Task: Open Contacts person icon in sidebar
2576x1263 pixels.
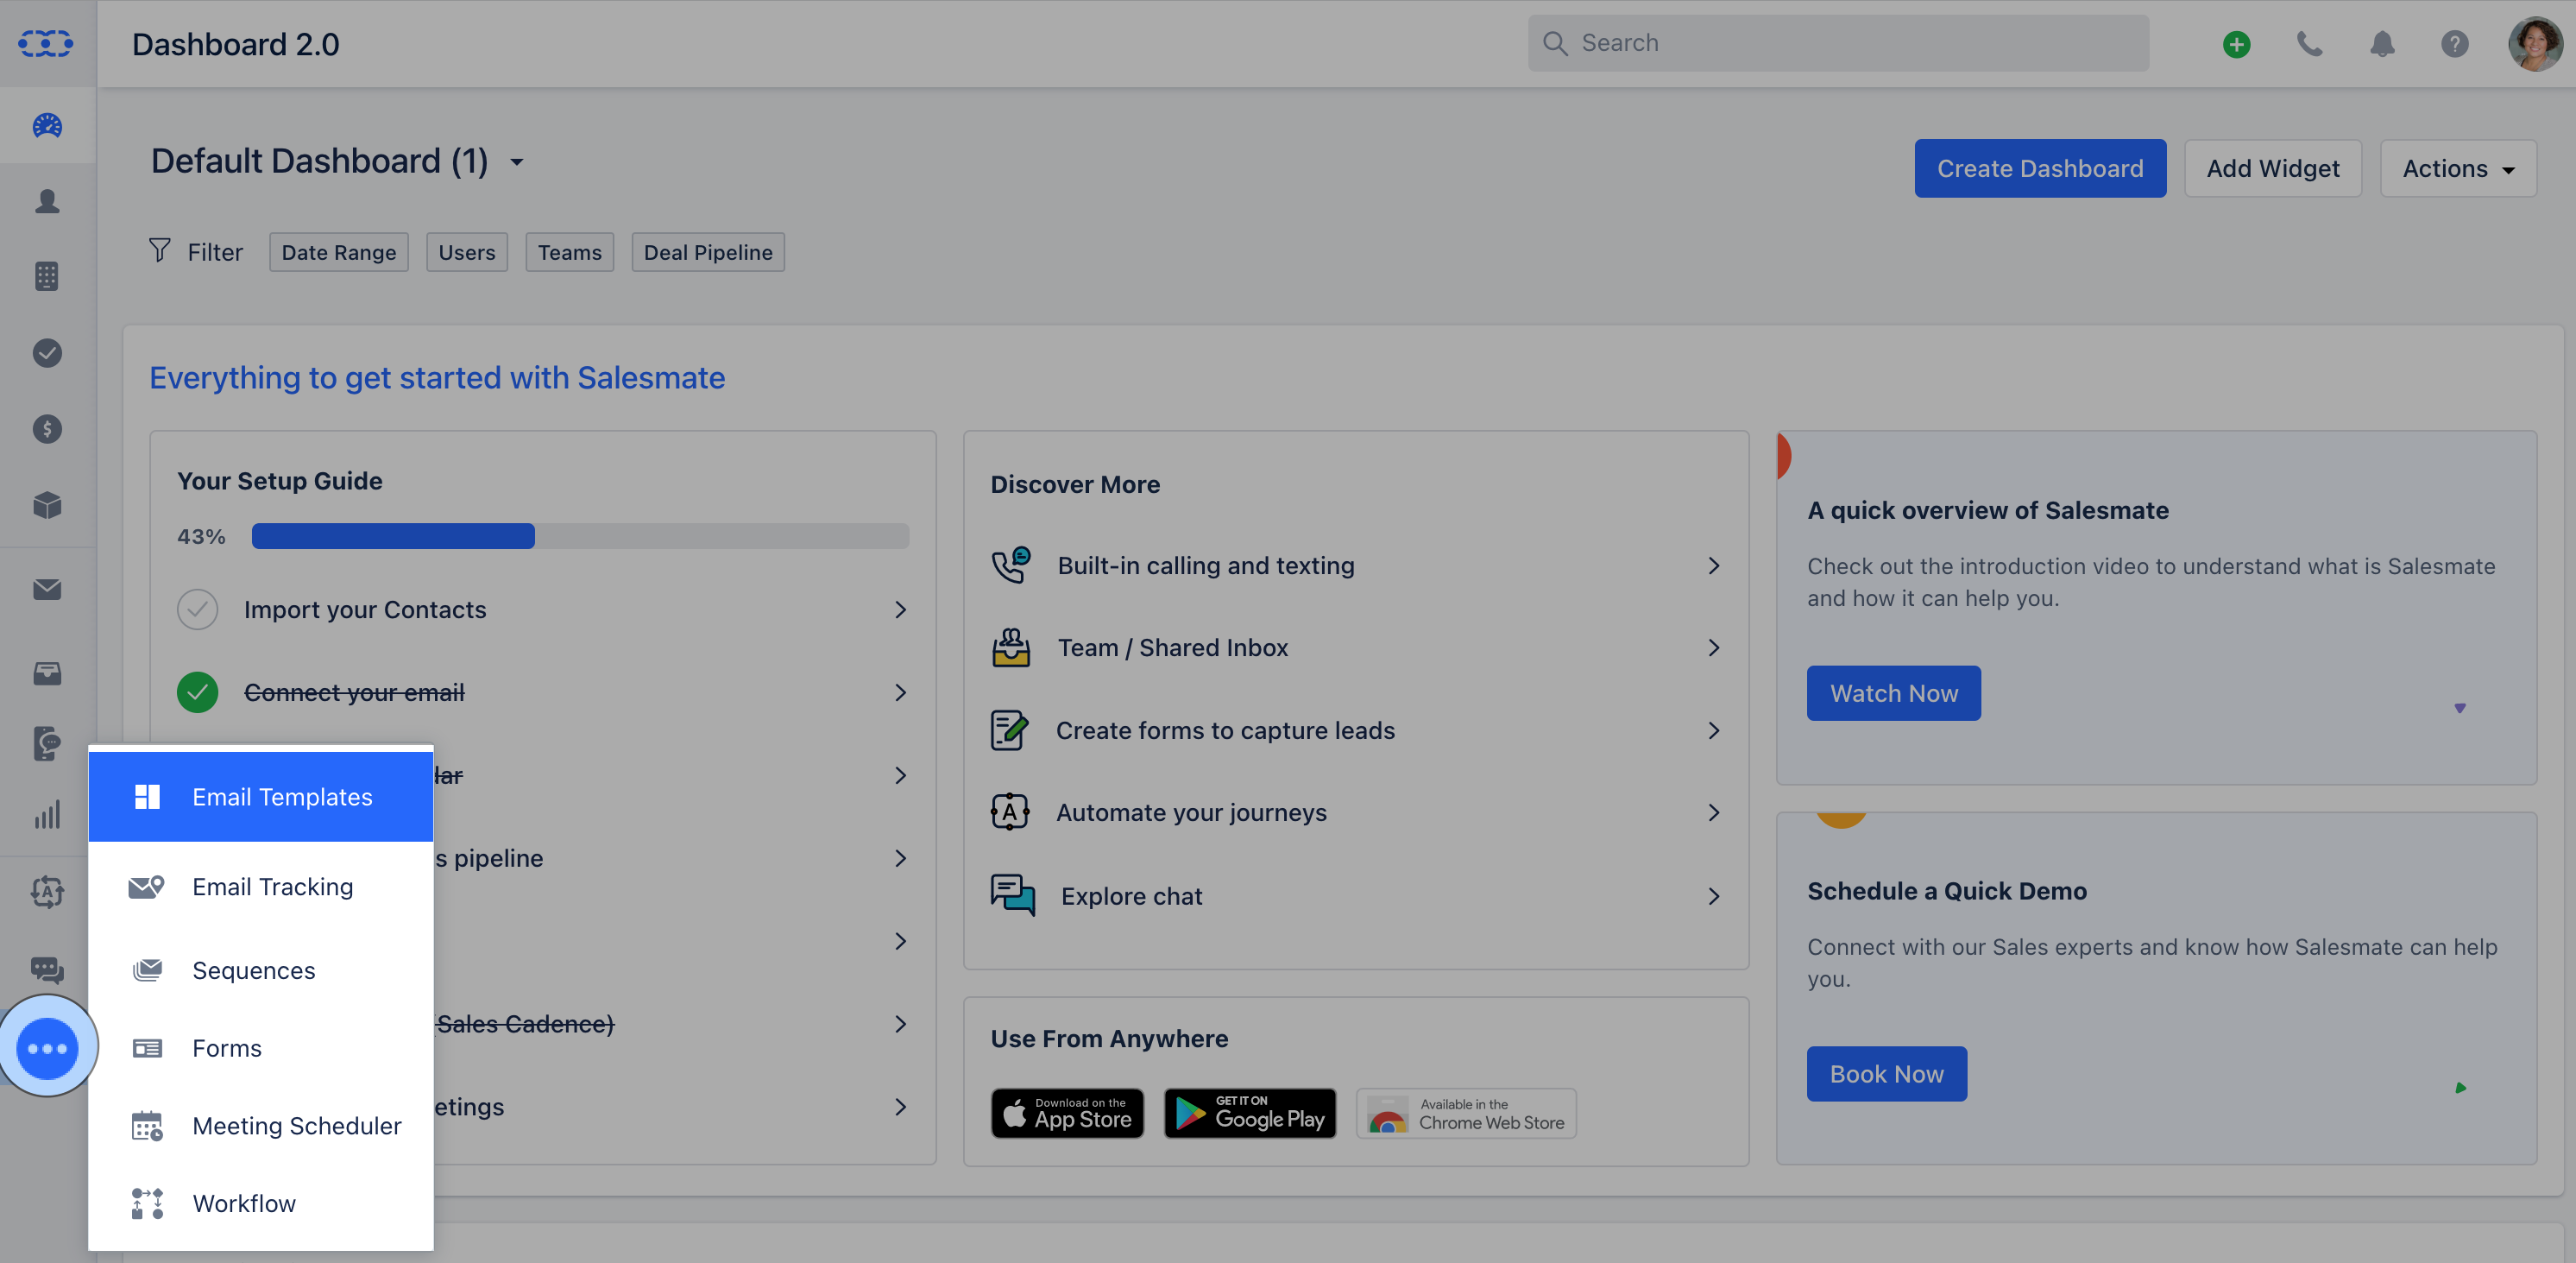Action: pos(47,201)
